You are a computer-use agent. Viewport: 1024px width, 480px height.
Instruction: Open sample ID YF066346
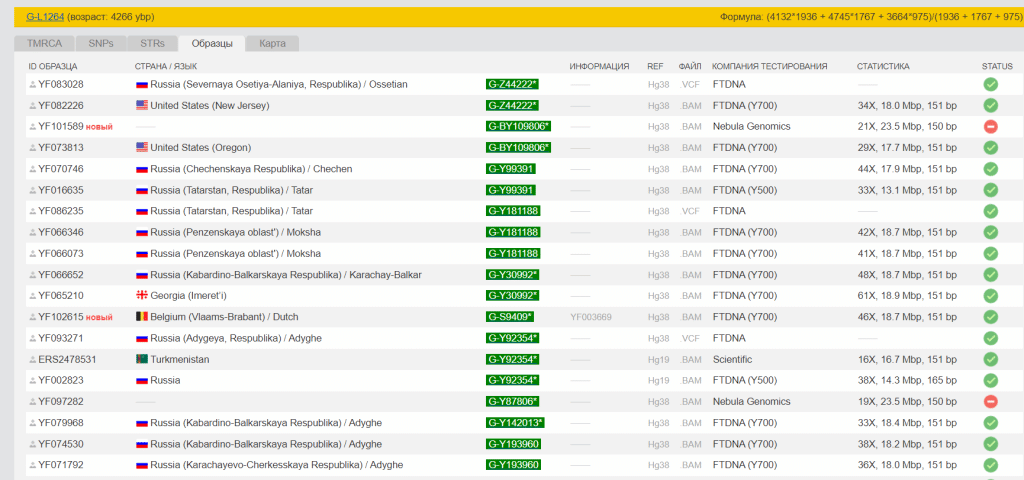[61, 232]
